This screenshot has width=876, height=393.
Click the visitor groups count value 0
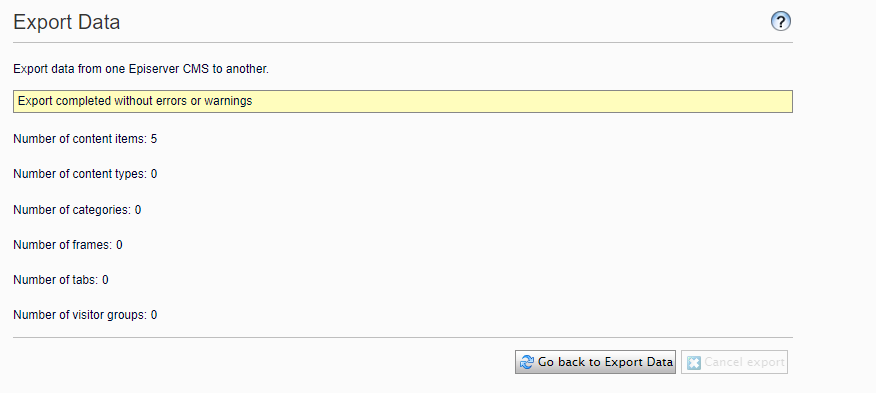pos(154,315)
